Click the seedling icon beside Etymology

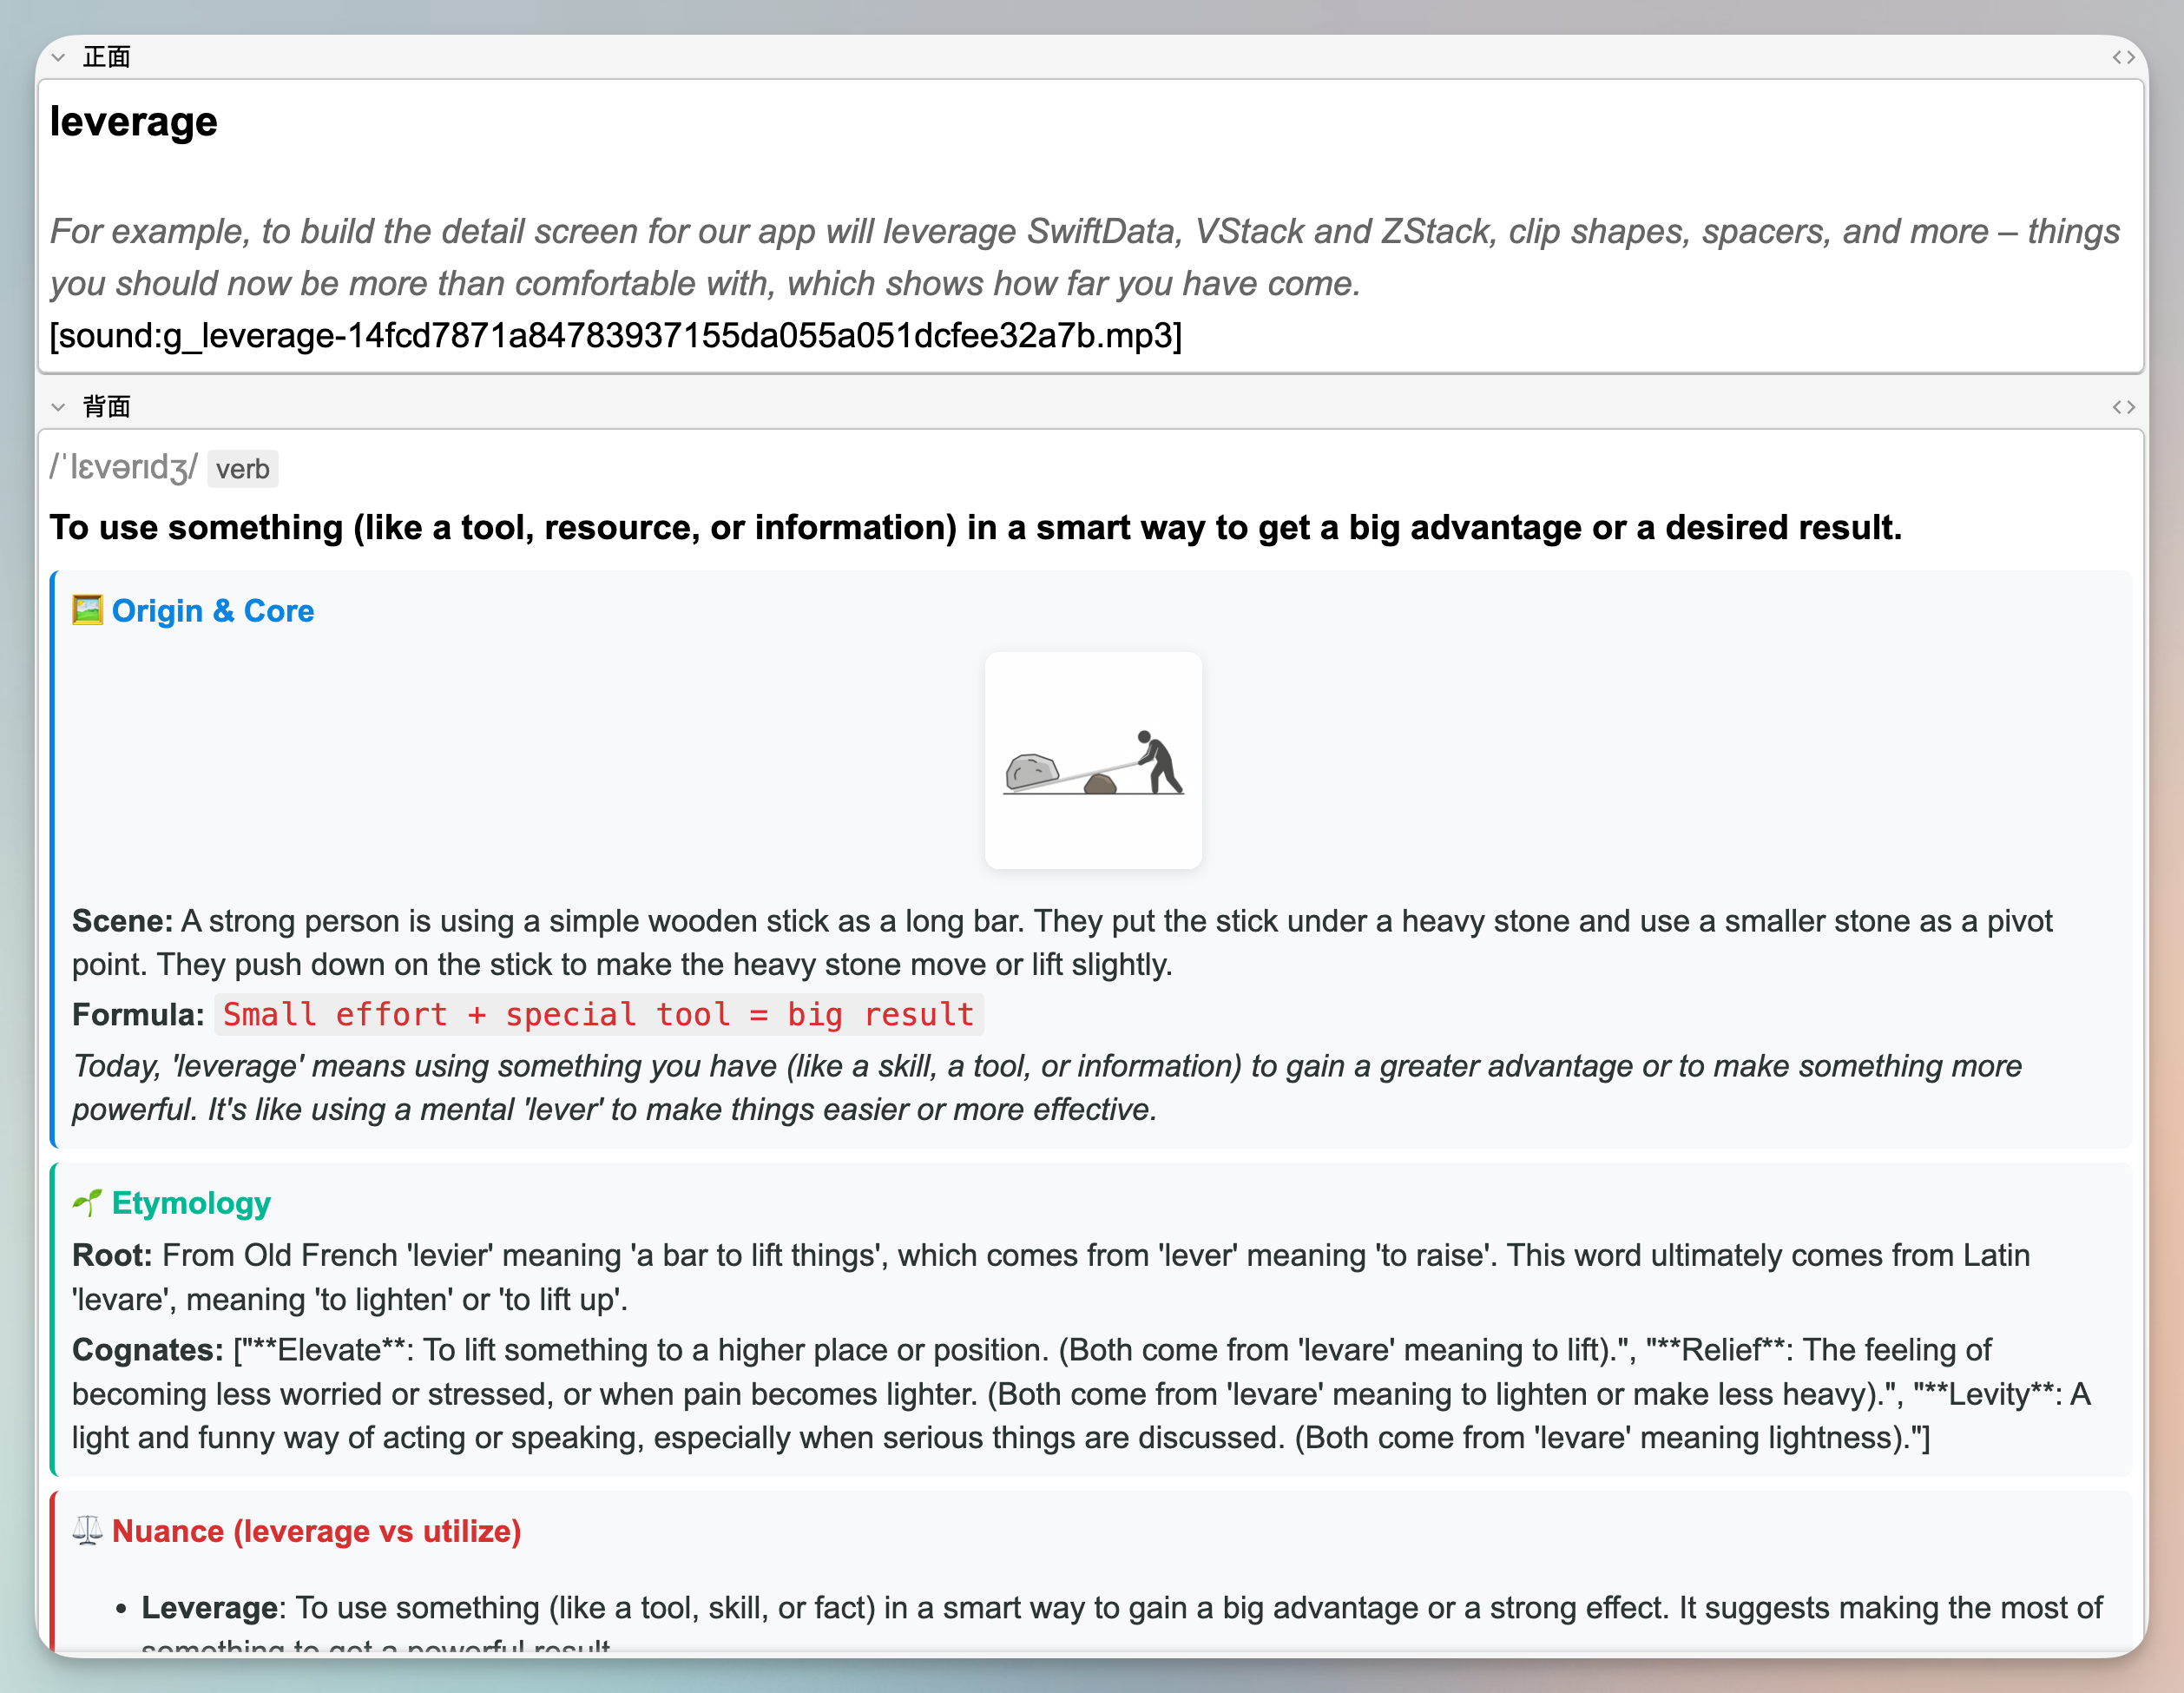(87, 1202)
